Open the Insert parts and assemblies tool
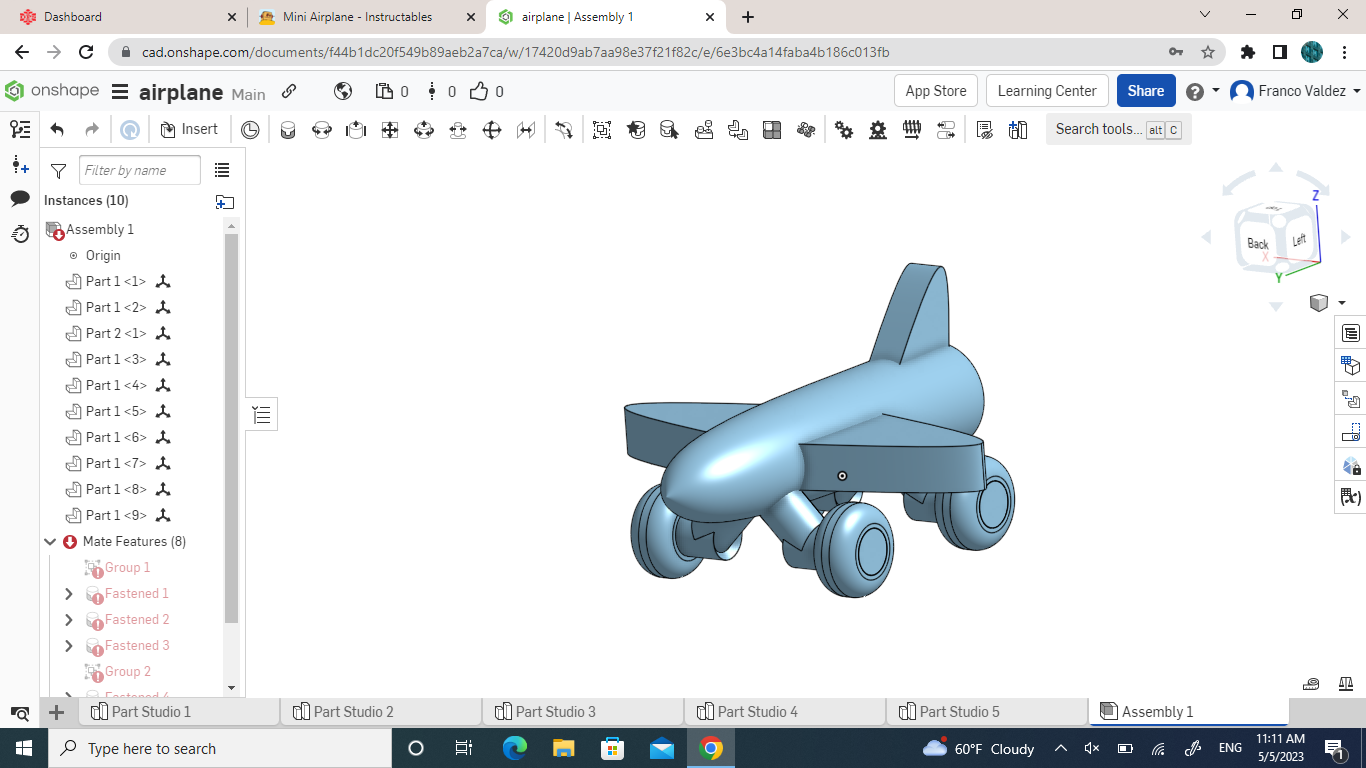 (188, 129)
